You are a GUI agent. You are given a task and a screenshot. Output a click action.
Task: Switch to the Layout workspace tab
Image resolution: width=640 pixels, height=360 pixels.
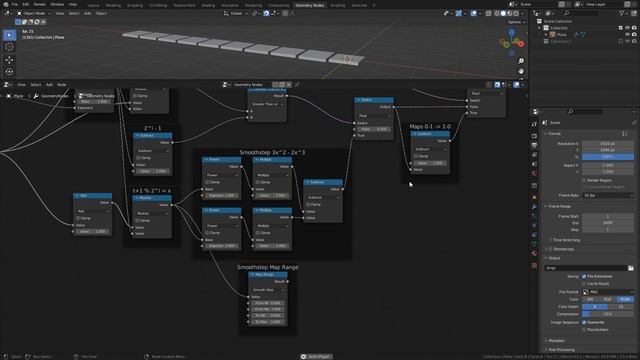click(x=93, y=5)
